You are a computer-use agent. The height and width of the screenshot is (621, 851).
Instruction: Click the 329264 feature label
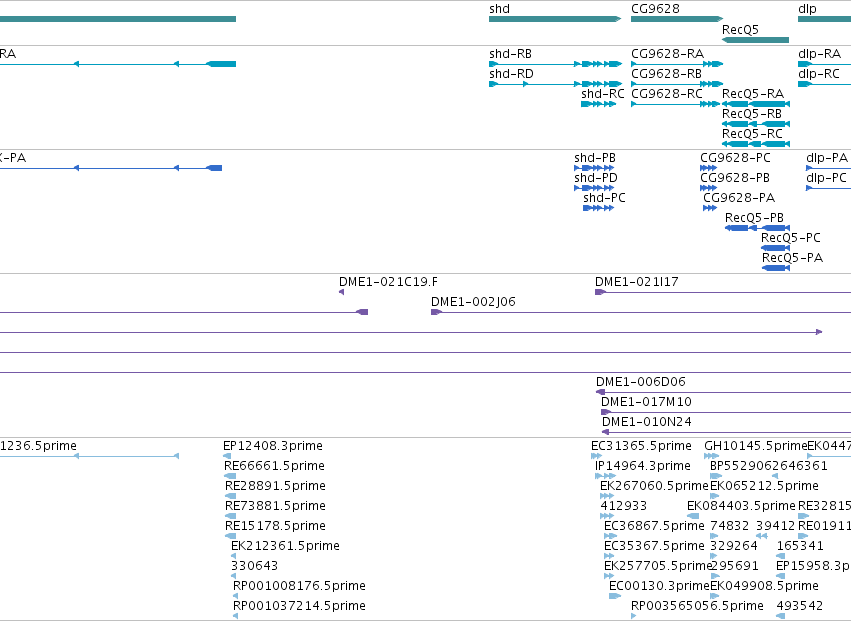pyautogui.click(x=734, y=547)
